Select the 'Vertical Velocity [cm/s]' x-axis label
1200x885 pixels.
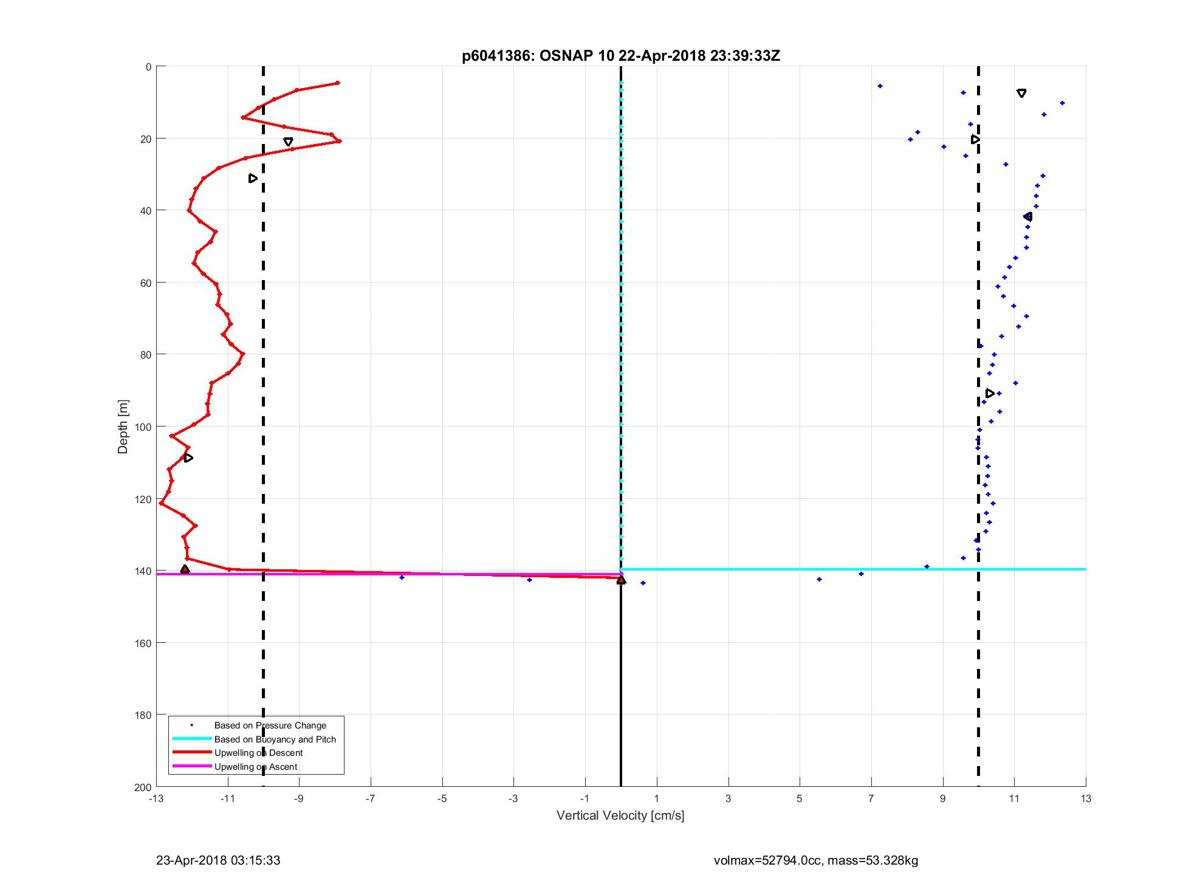point(620,816)
